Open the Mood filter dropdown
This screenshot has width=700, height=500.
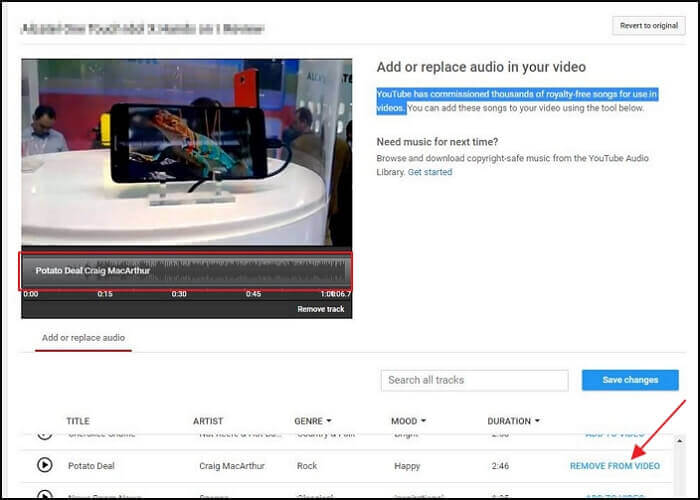[408, 421]
